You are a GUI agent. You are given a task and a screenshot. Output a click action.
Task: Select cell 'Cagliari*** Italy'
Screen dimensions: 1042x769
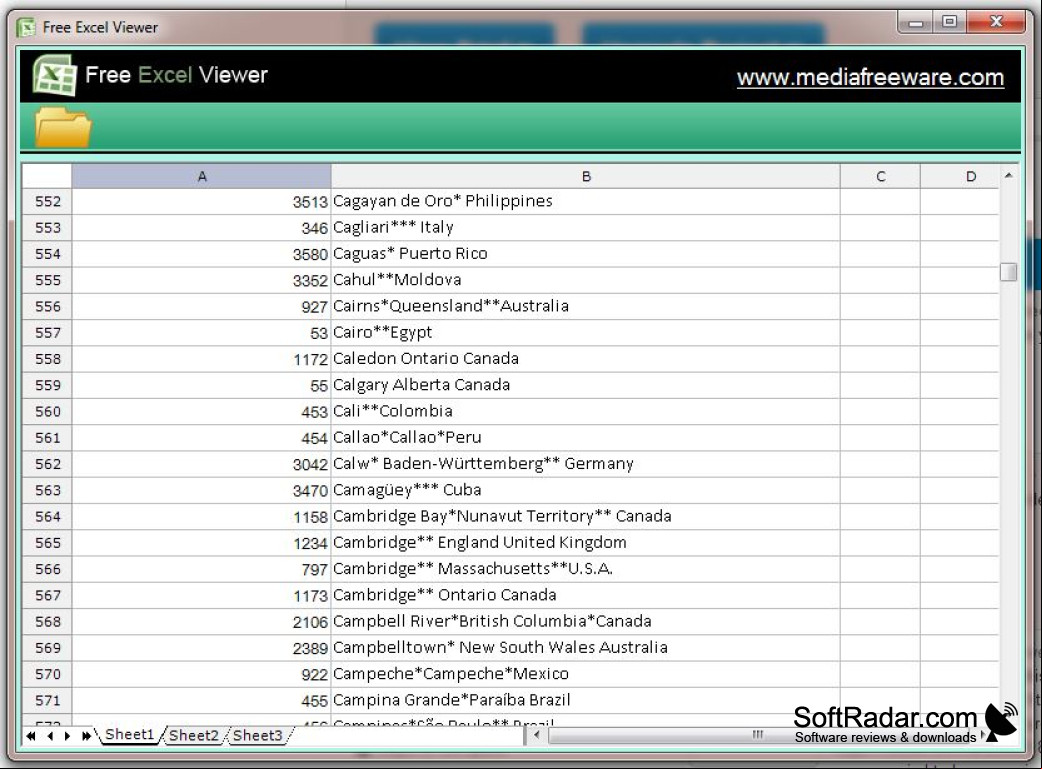585,227
